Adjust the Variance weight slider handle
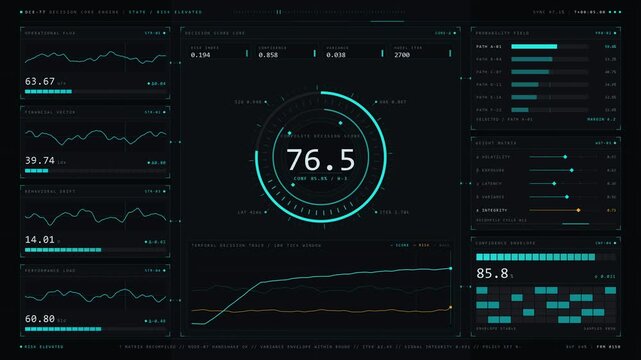641x360 pixels. (x=567, y=197)
